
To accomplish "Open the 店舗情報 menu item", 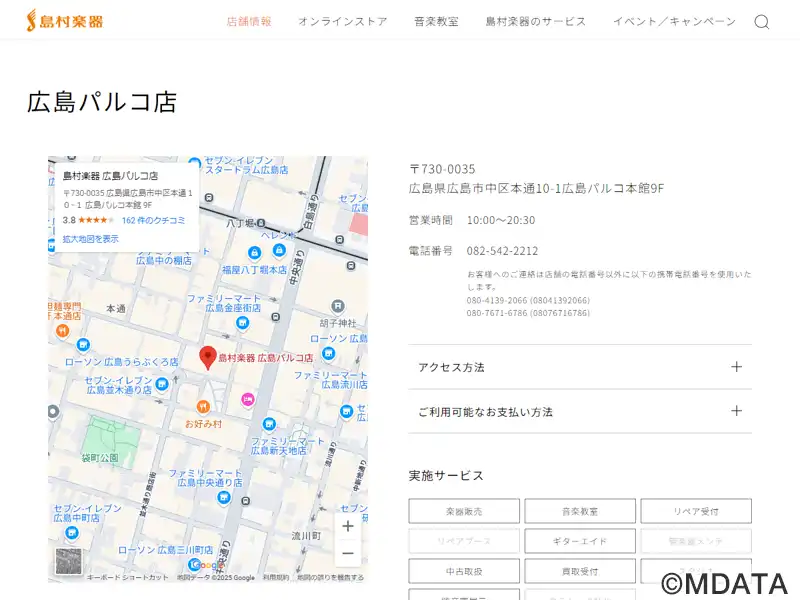I will coord(249,21).
